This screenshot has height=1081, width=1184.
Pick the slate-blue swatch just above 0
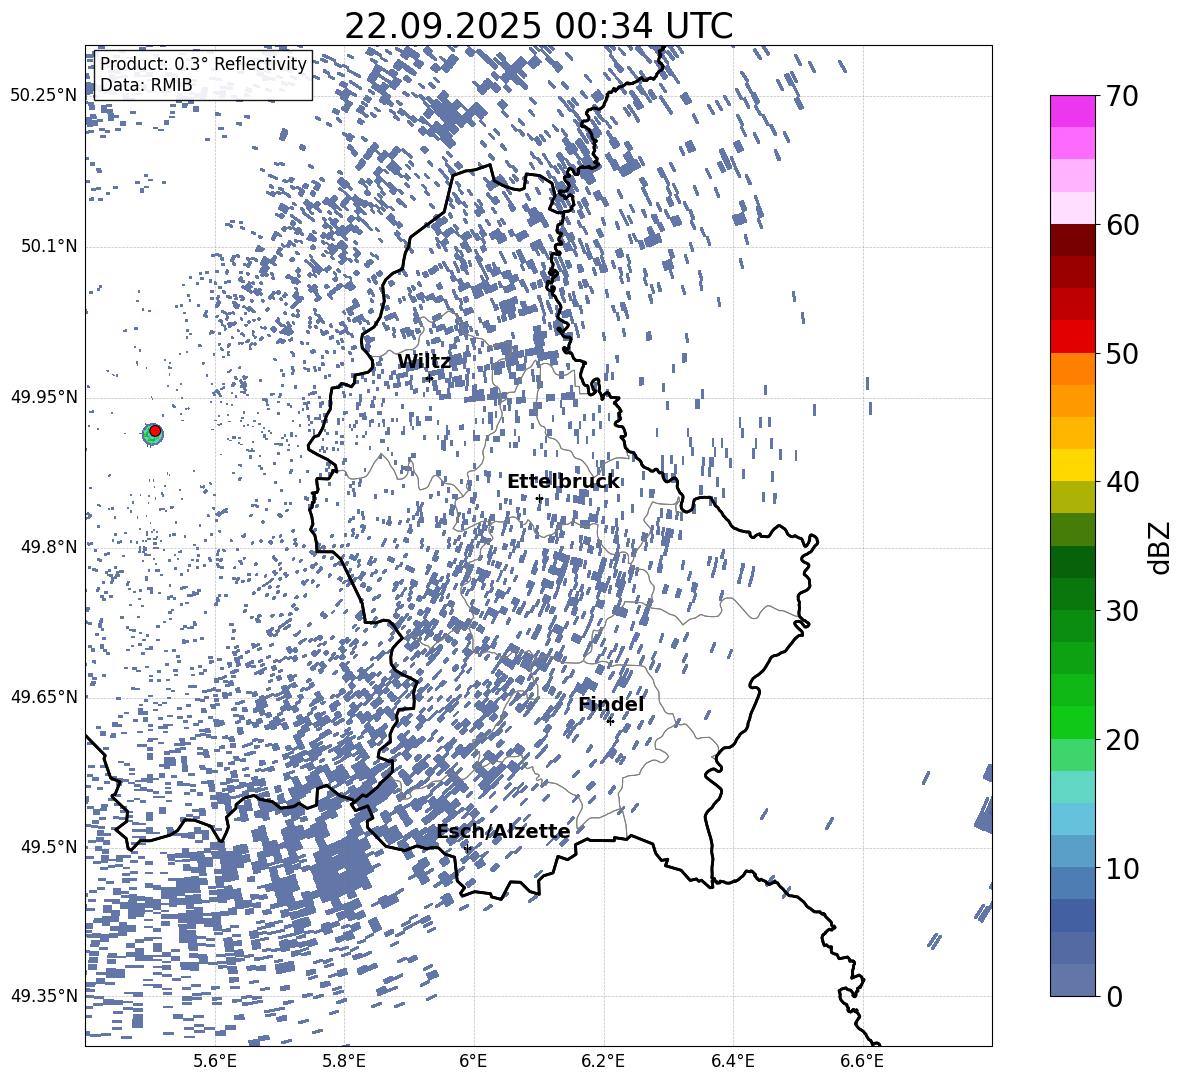pyautogui.click(x=1073, y=980)
